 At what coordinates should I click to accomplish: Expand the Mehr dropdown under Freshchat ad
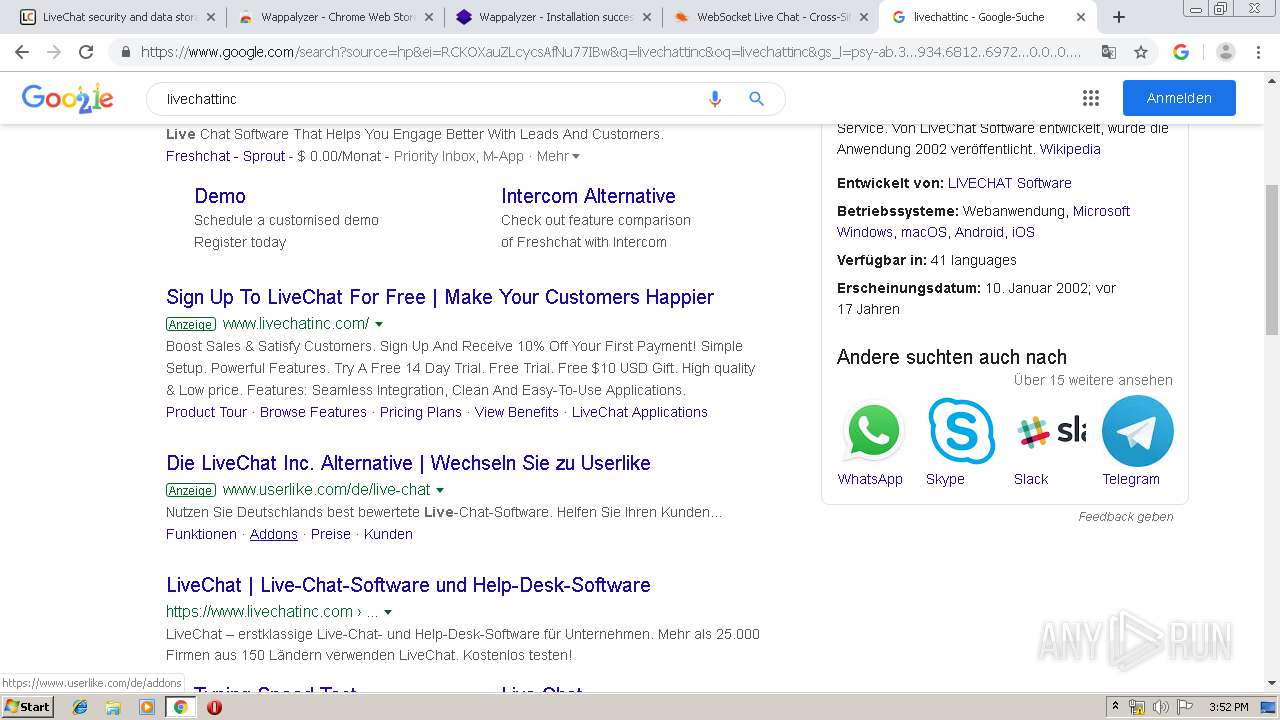[558, 156]
